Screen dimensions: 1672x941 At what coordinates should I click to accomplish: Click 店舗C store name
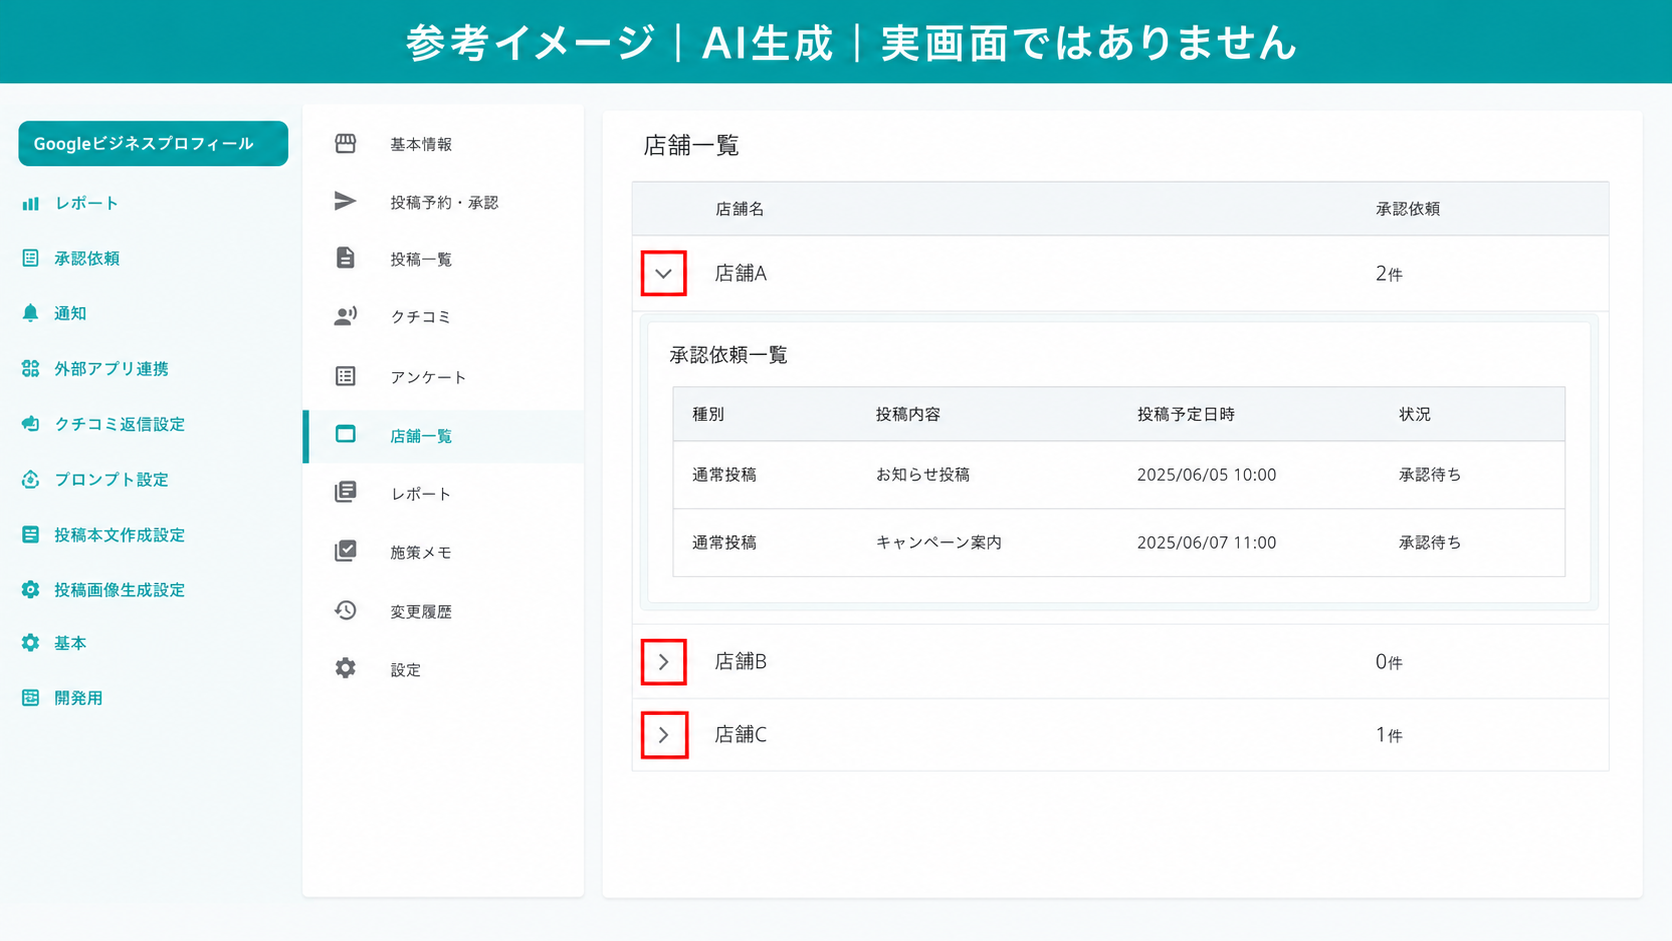[740, 734]
